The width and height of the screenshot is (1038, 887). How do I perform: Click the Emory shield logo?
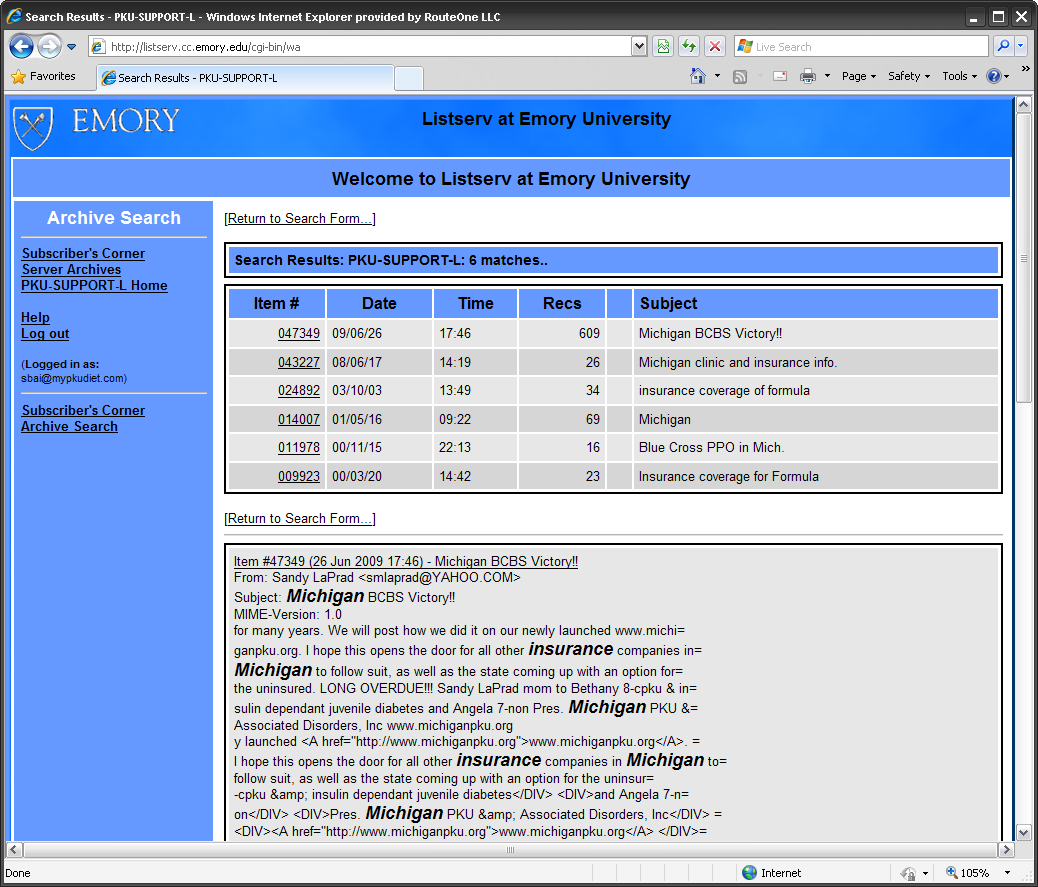pyautogui.click(x=33, y=127)
